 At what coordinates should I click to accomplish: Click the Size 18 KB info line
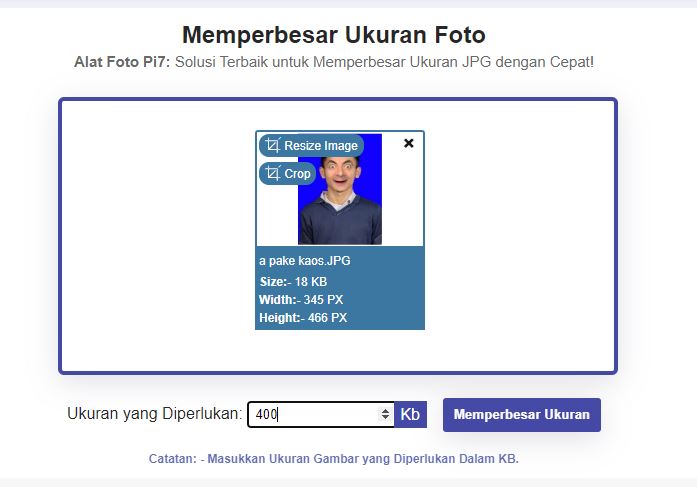(x=293, y=282)
